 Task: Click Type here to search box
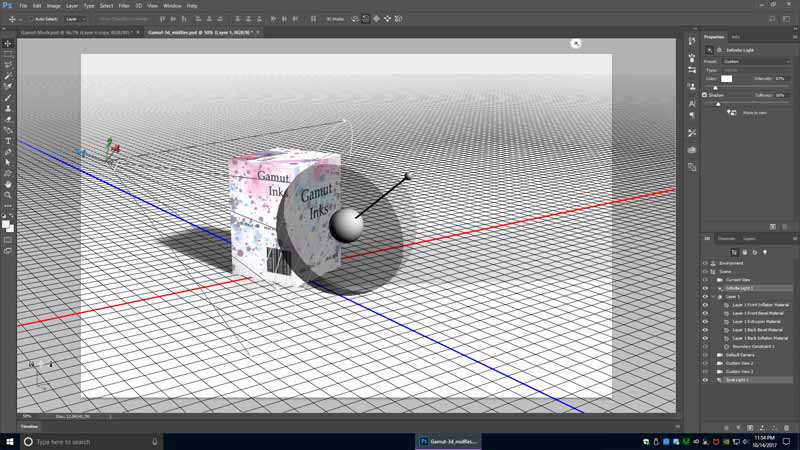(92, 441)
